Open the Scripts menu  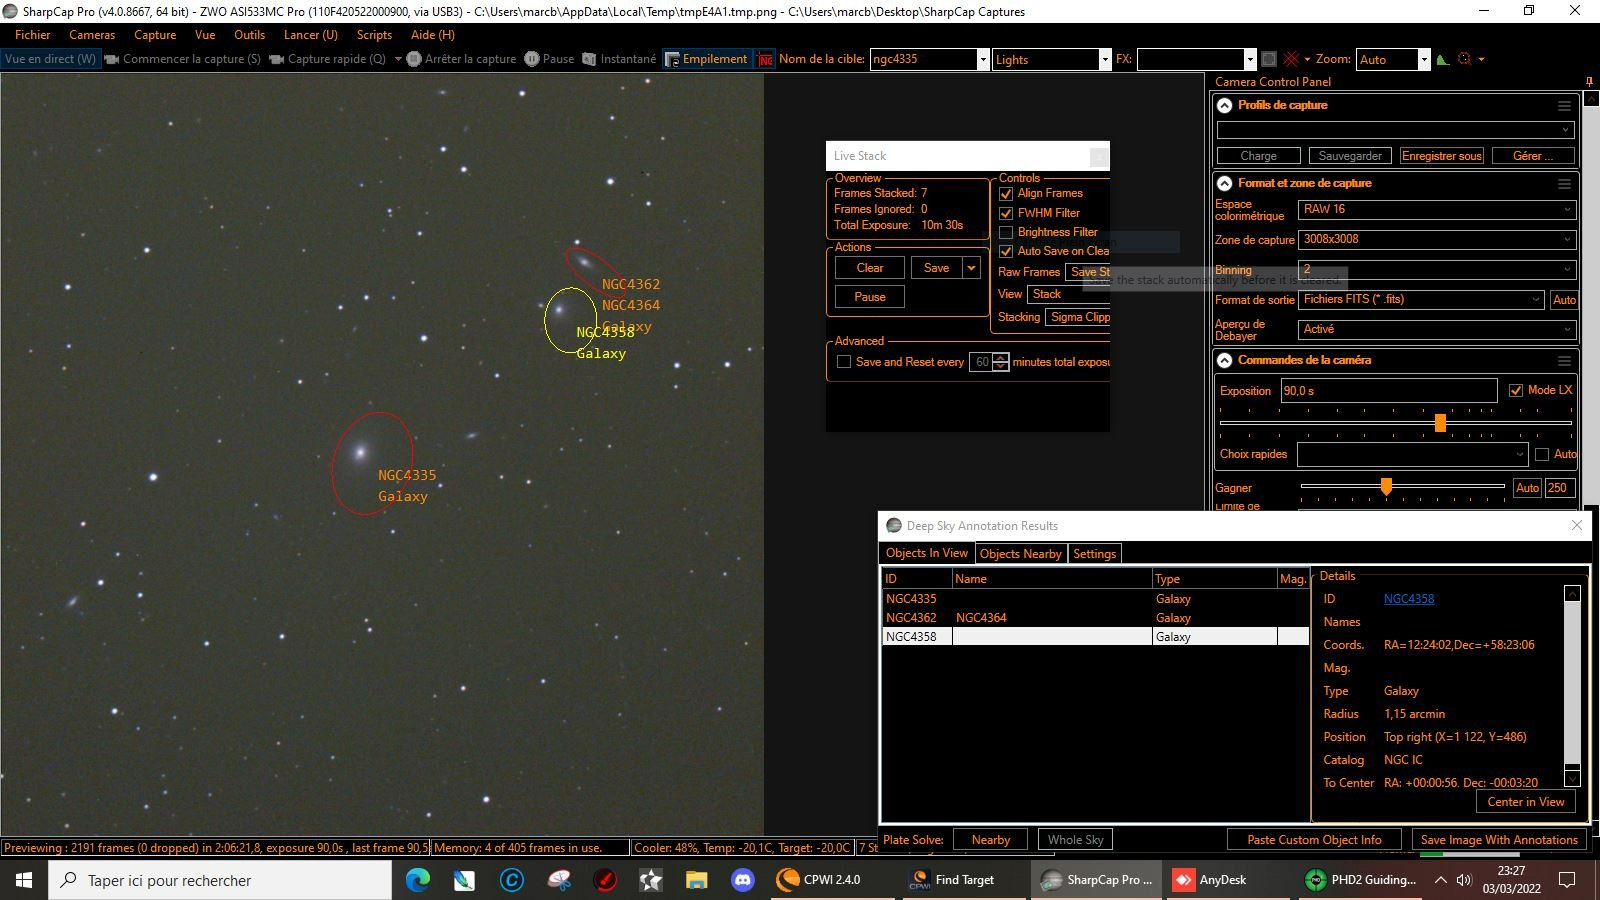[x=374, y=35]
